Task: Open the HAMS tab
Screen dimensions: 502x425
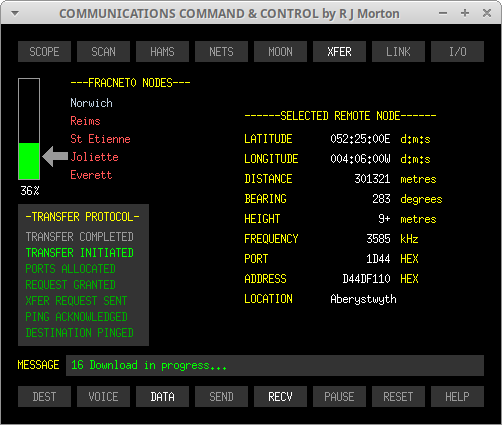Action: point(162,52)
